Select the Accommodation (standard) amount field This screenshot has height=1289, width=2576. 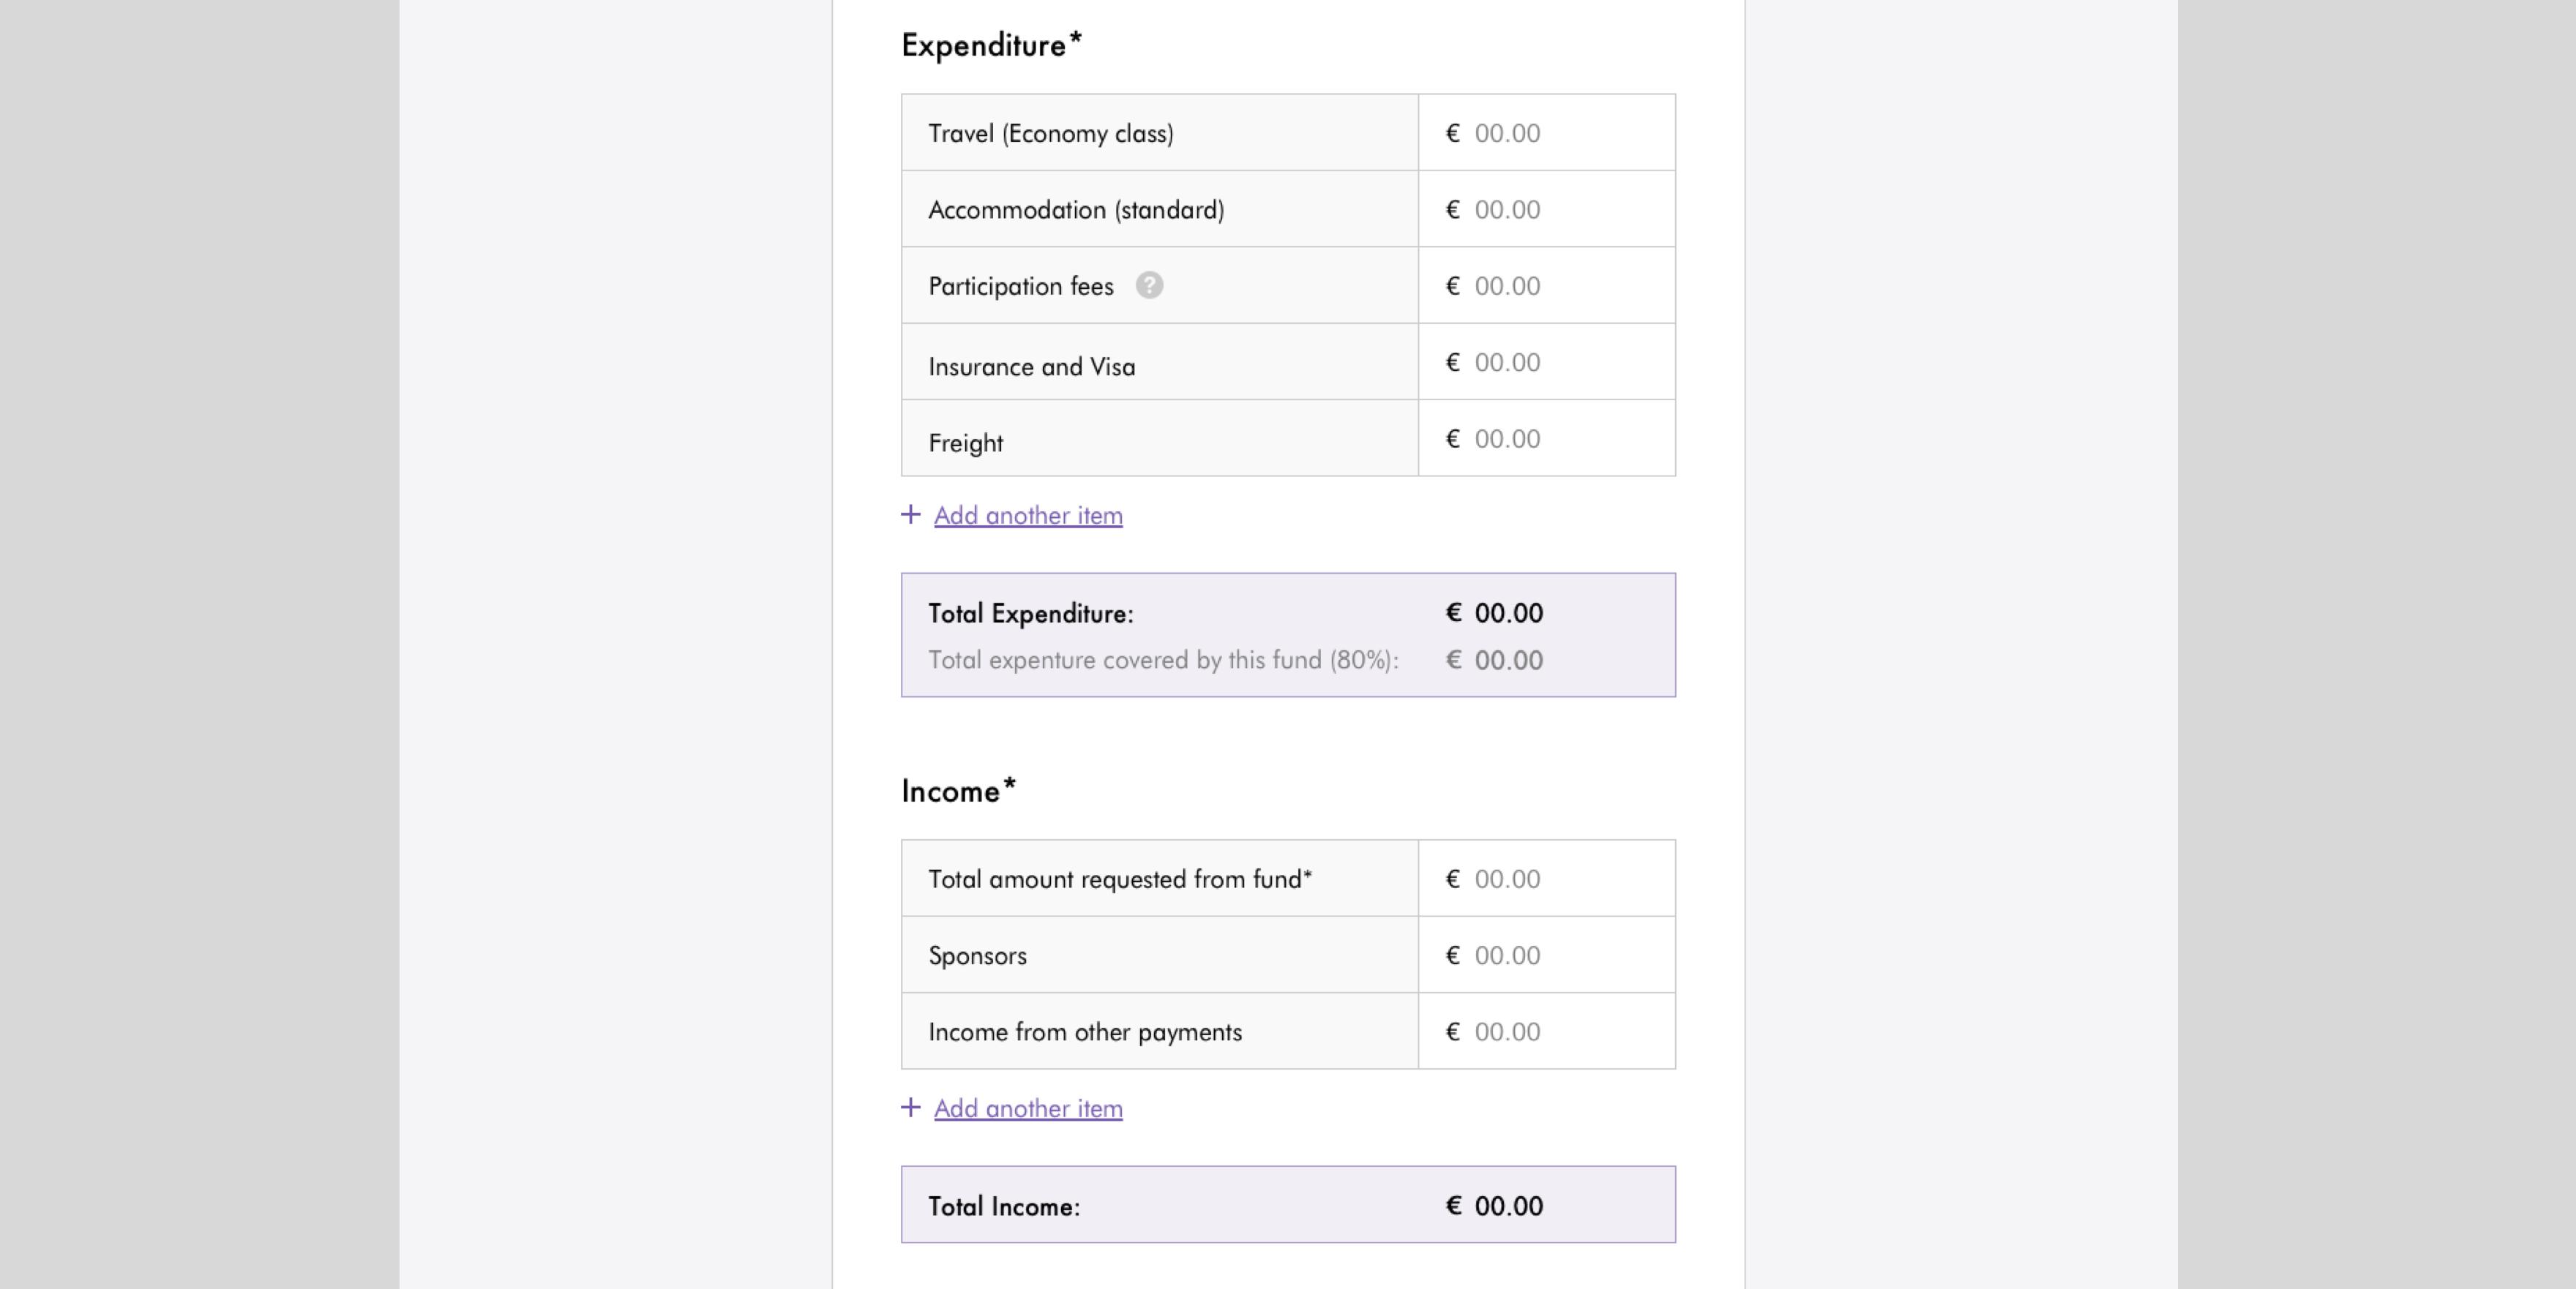coord(1546,209)
